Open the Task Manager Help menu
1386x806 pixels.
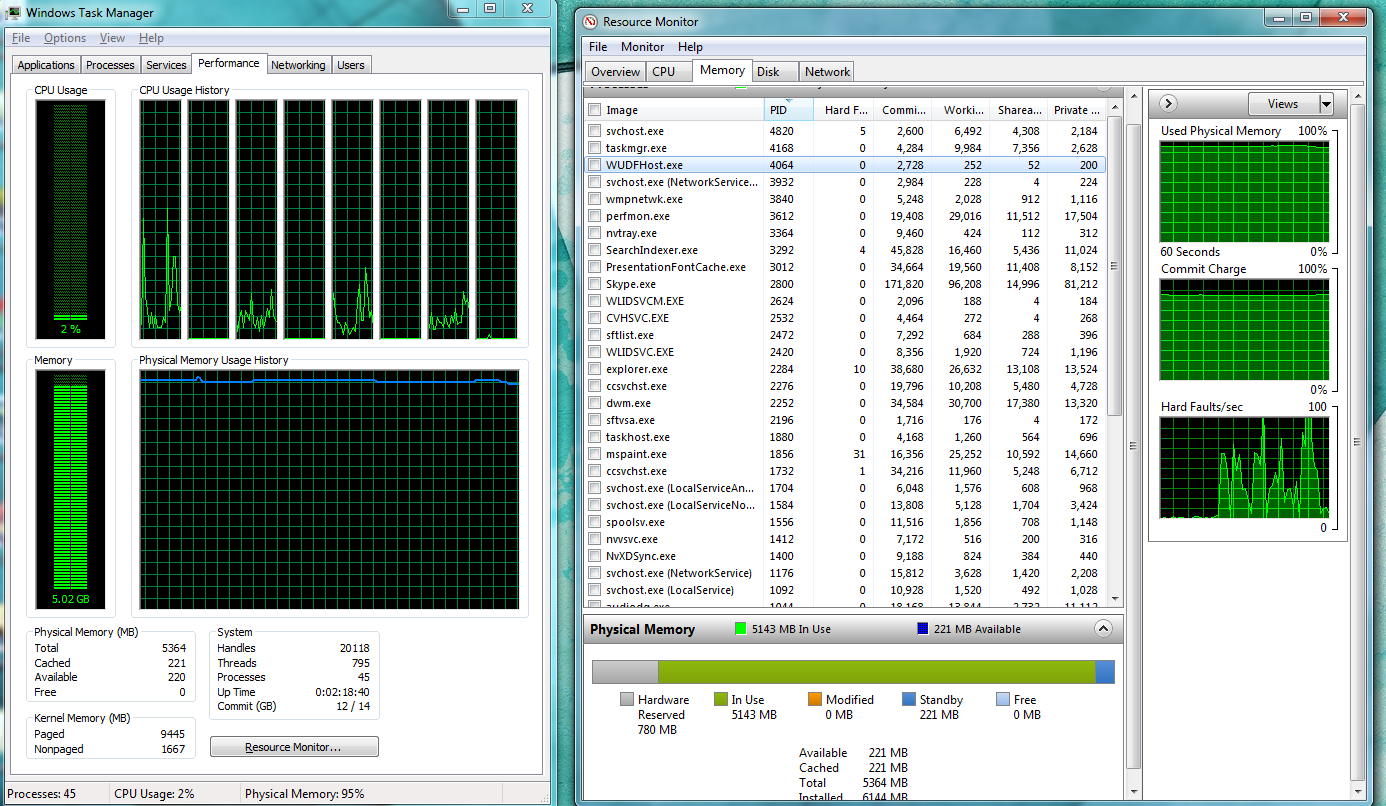pyautogui.click(x=151, y=38)
